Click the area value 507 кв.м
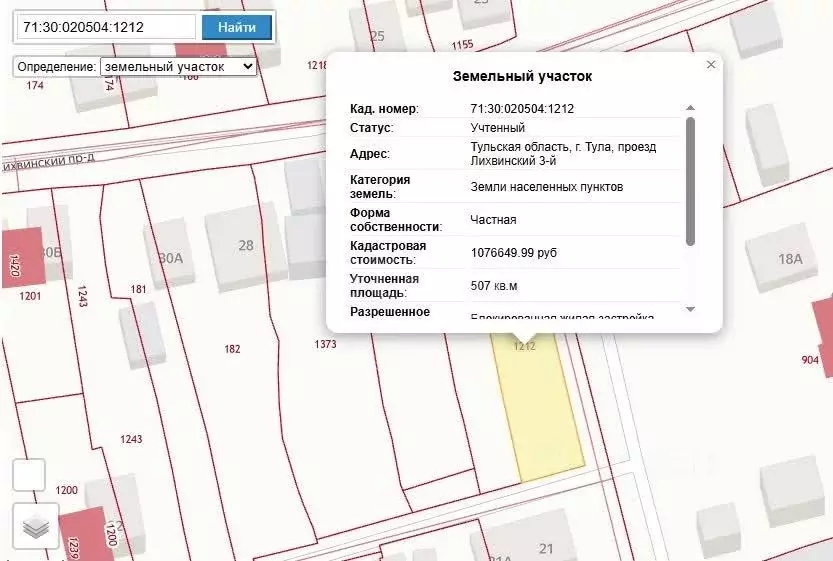This screenshot has height=561, width=833. [x=494, y=286]
